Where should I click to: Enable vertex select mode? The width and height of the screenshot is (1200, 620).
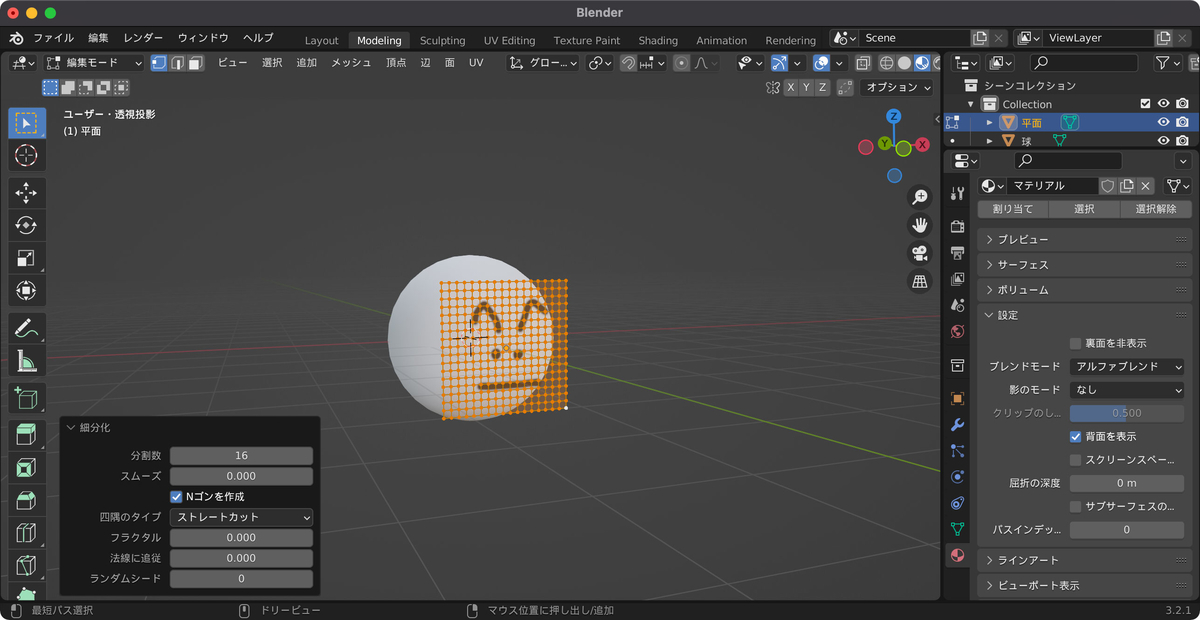(159, 62)
